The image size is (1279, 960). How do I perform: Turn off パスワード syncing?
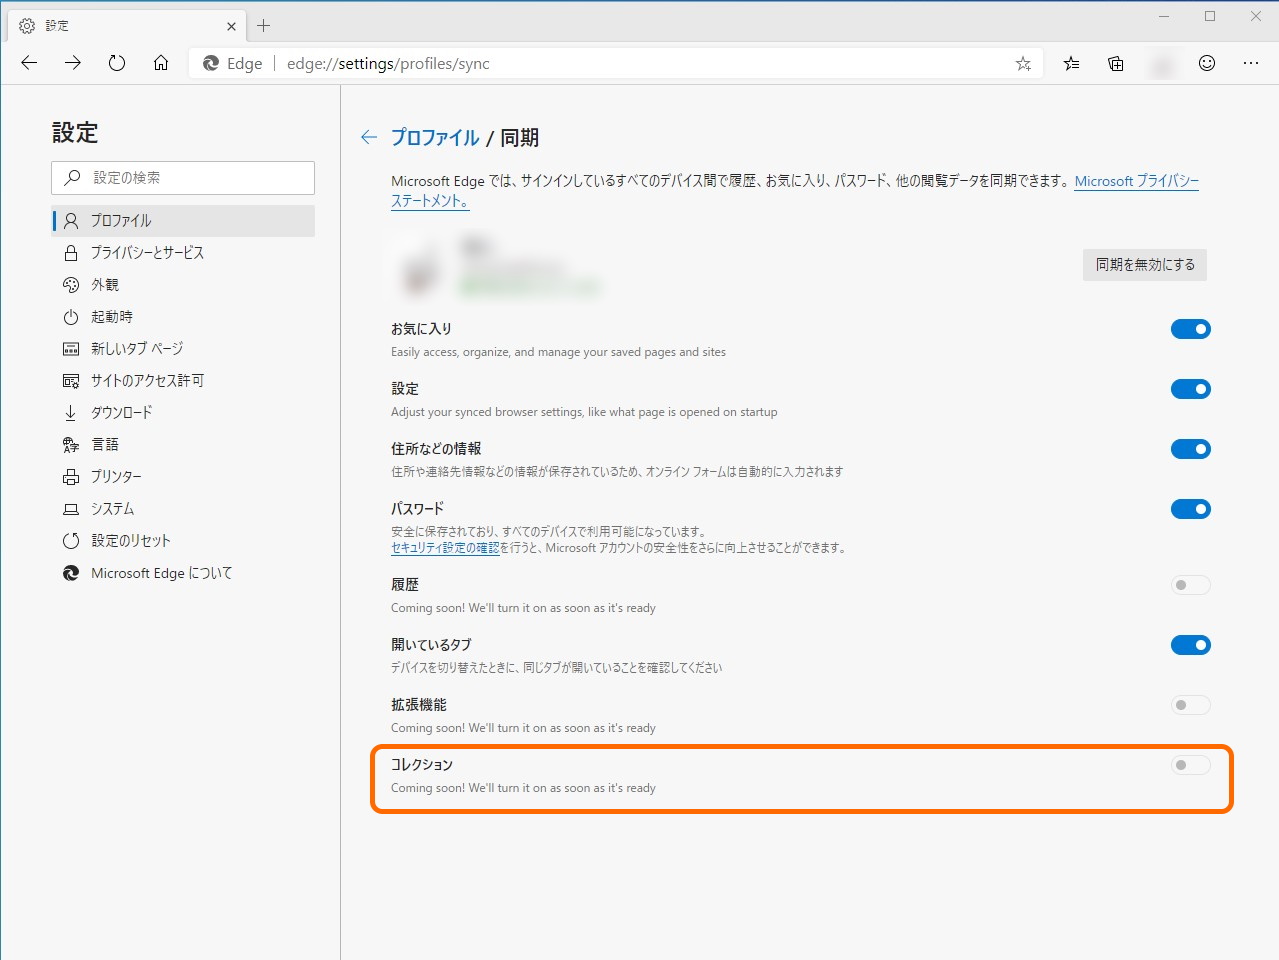tap(1190, 508)
